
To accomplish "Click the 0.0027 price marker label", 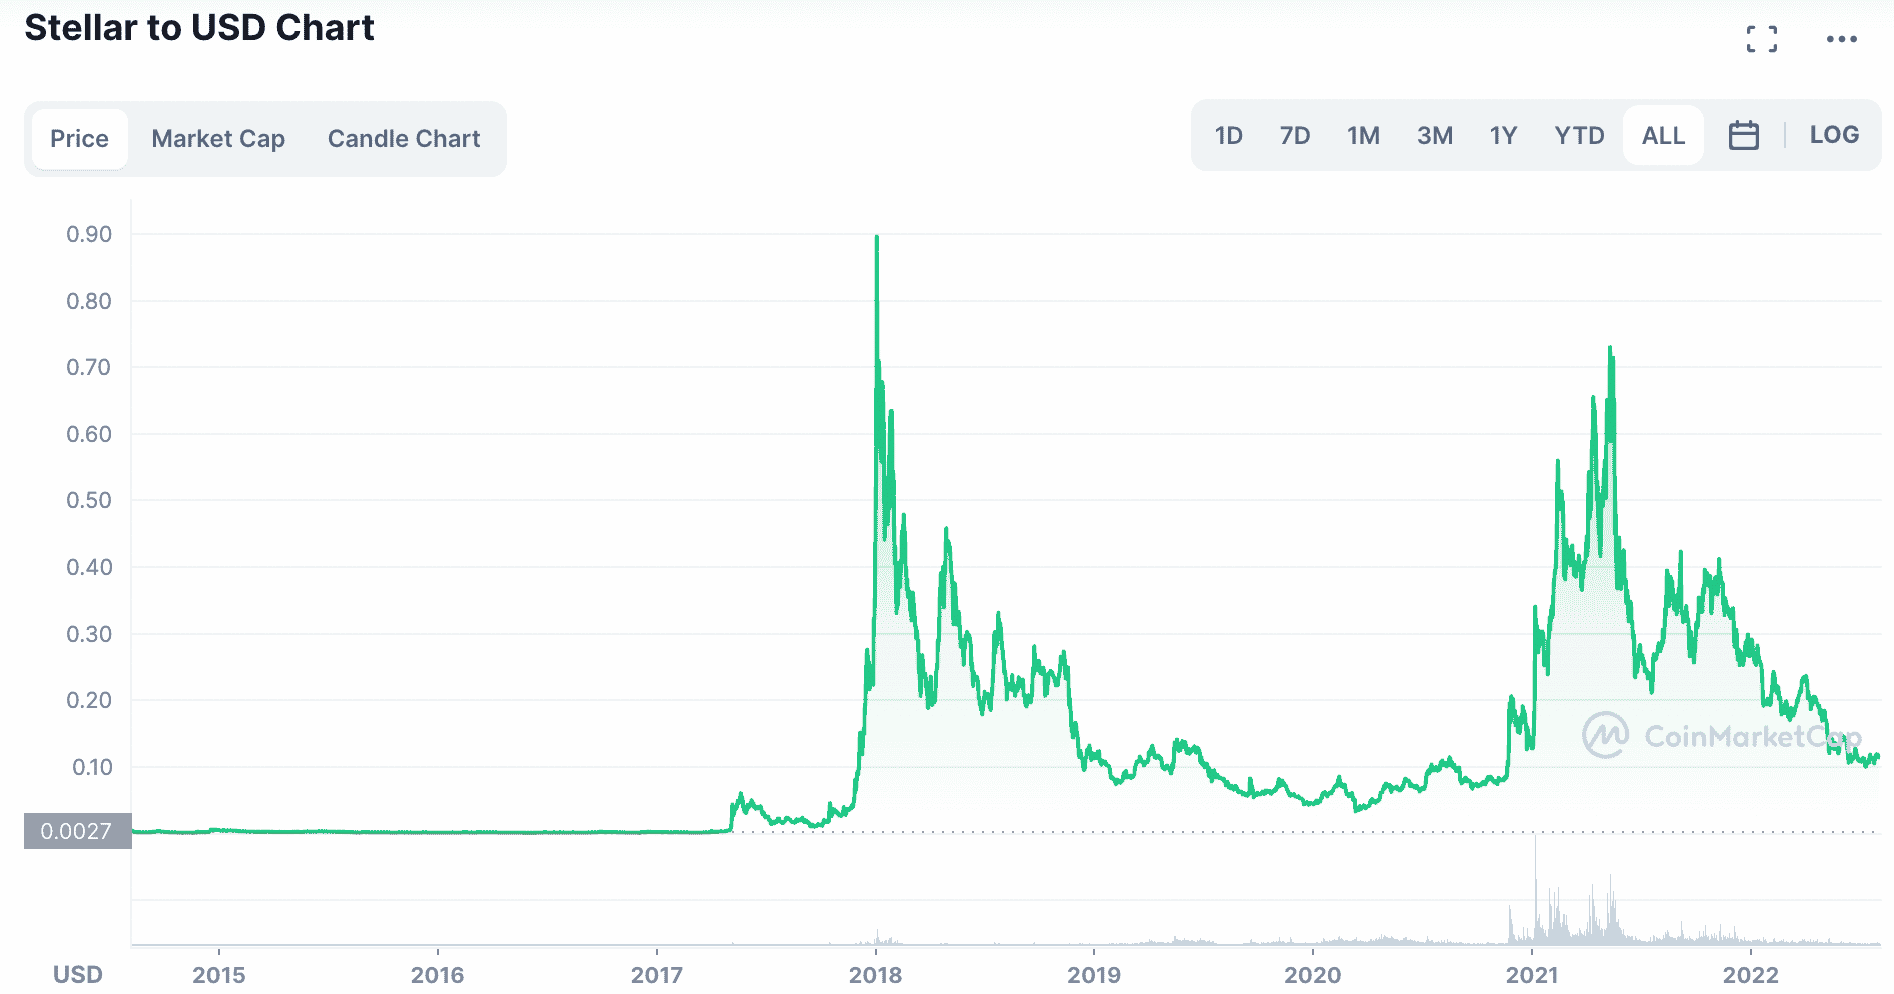I will click(77, 831).
